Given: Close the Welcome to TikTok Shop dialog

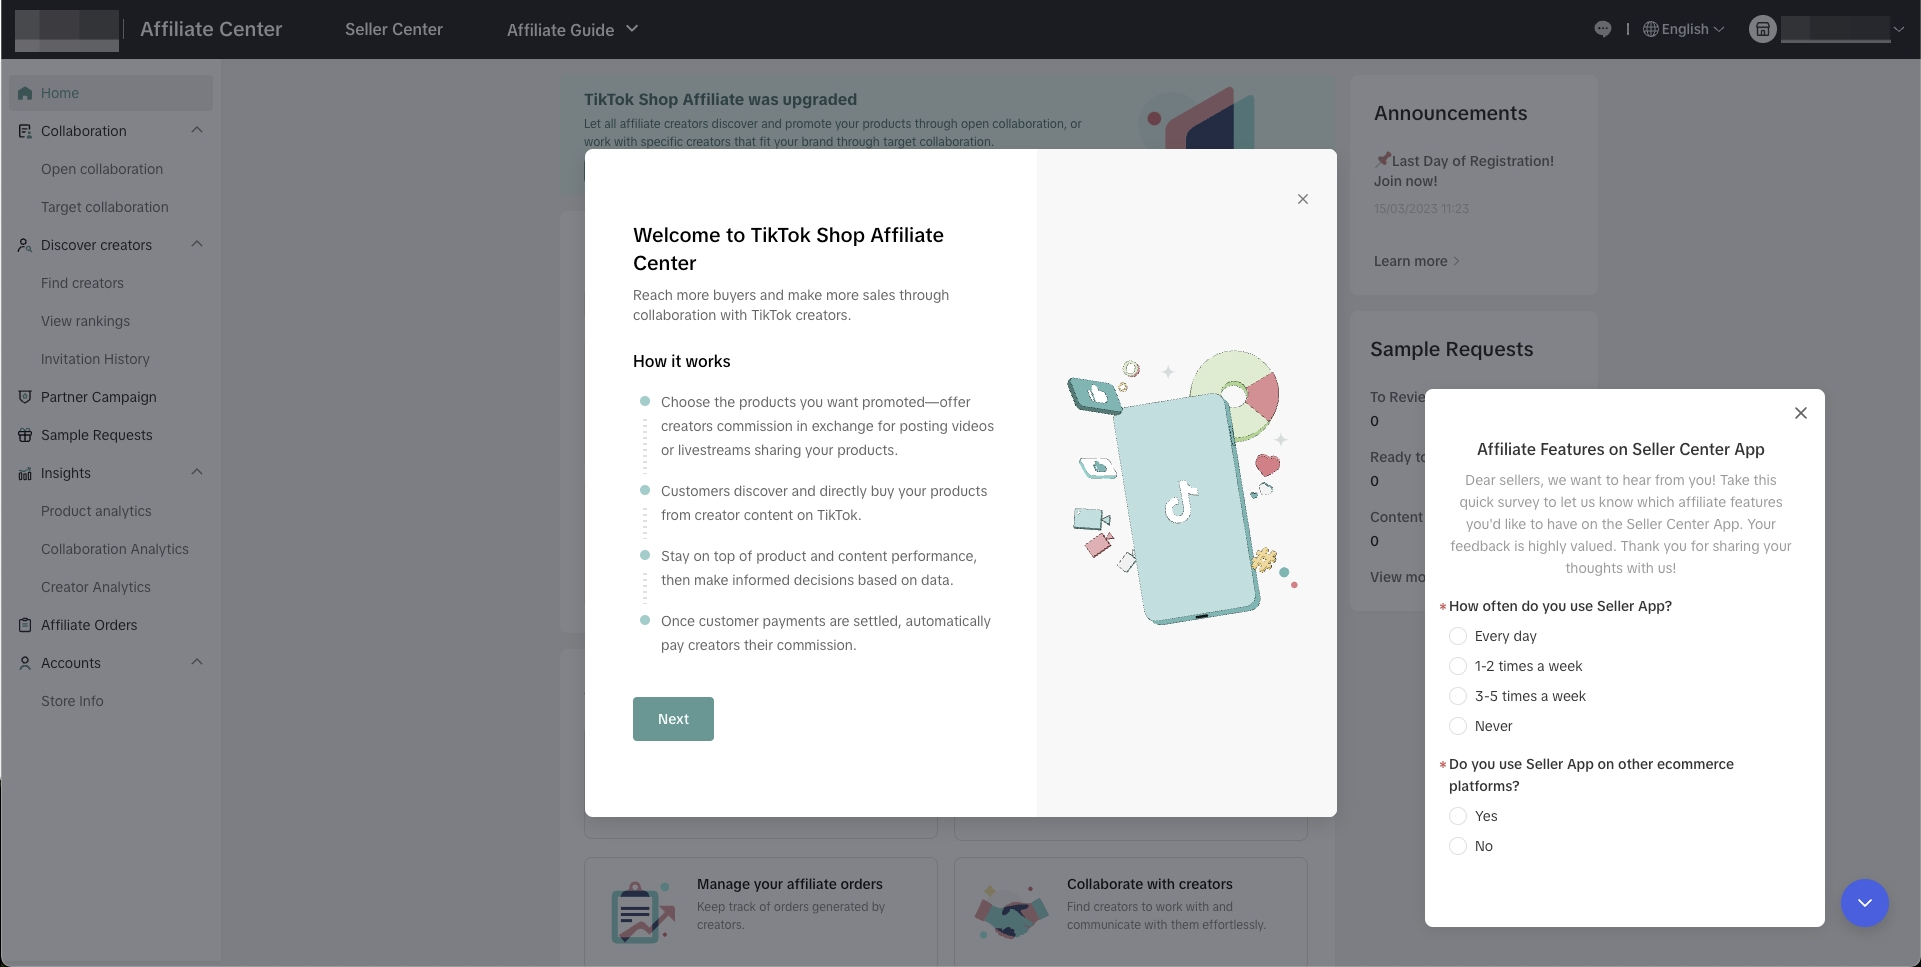Looking at the screenshot, I should point(1302,199).
